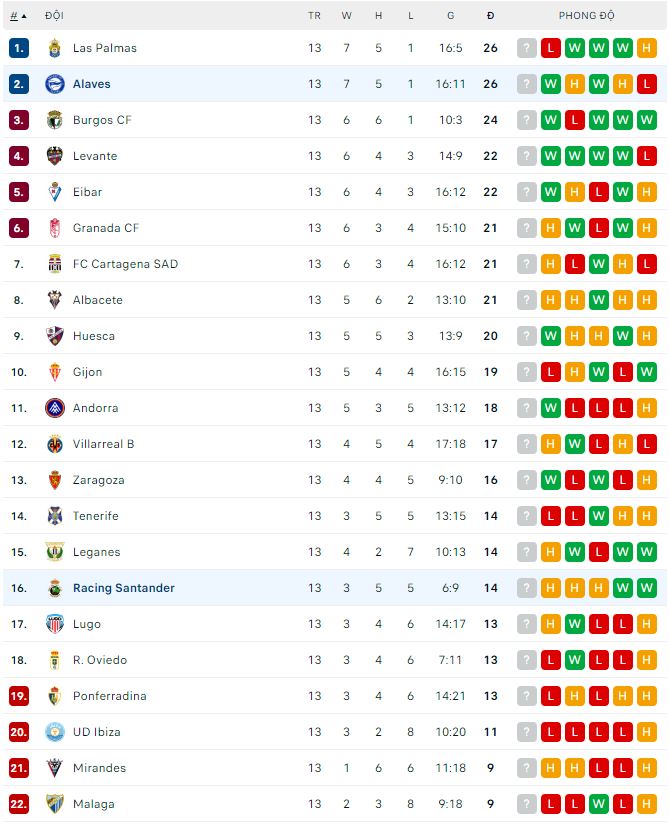The width and height of the screenshot is (669, 824).
Task: Sort standings by Đ points header
Action: [x=490, y=16]
